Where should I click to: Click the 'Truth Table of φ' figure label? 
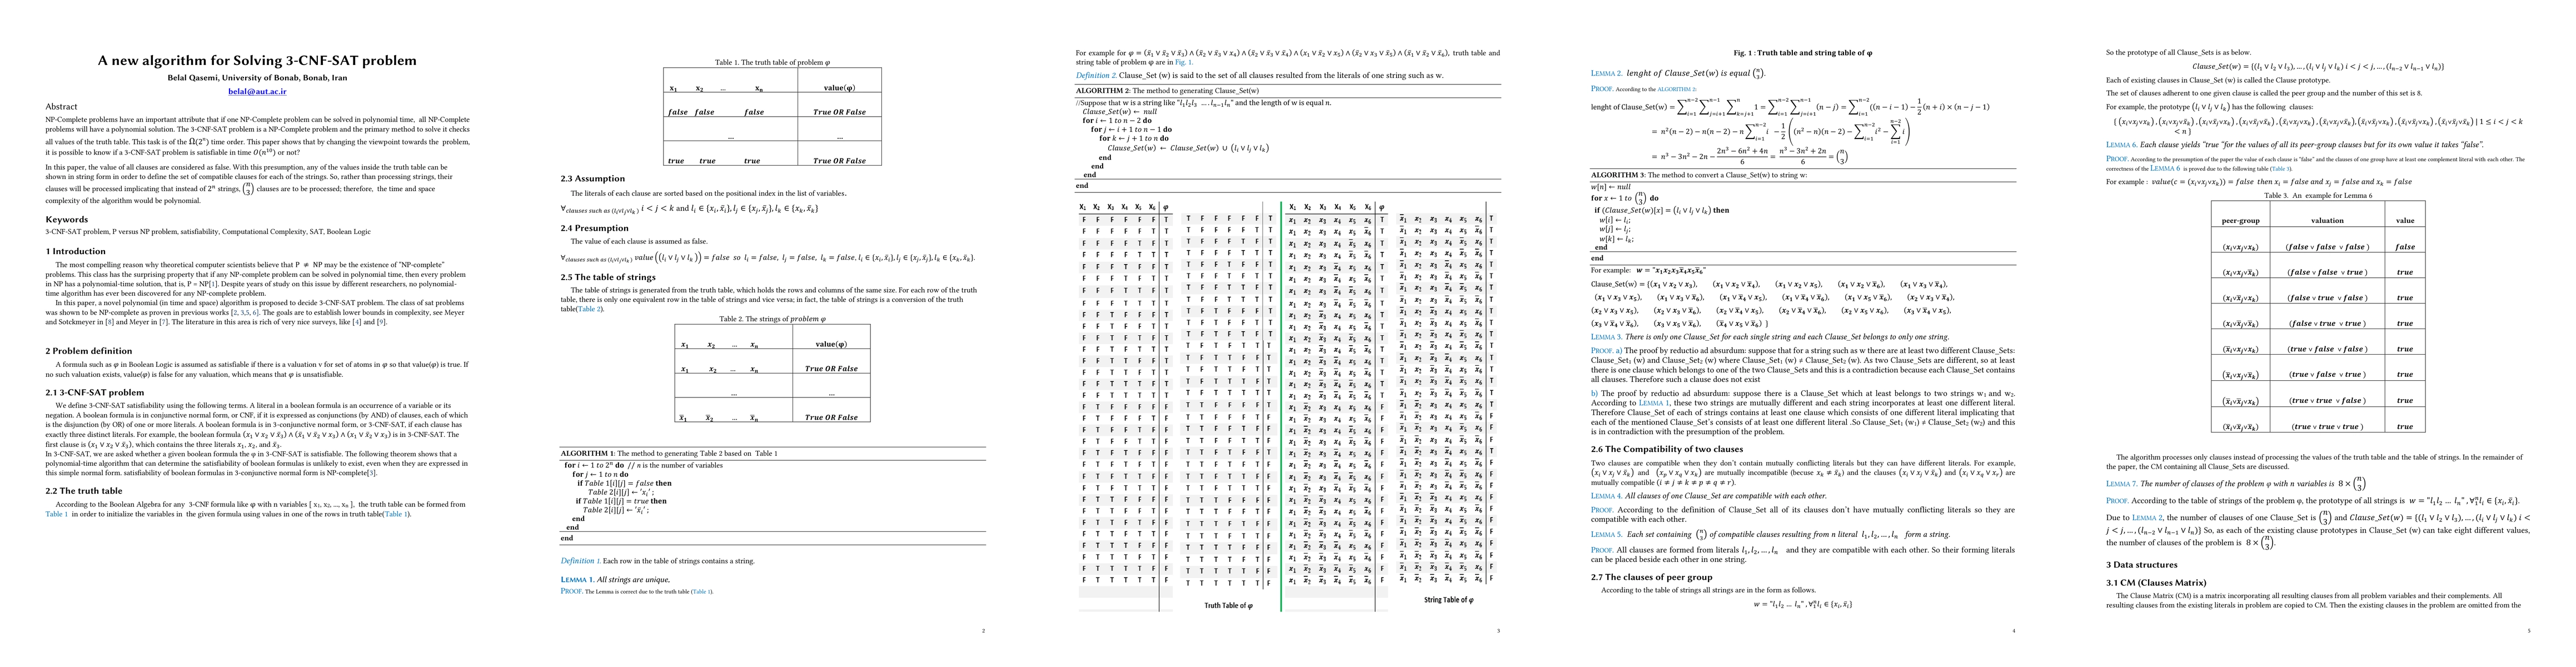tap(1228, 605)
